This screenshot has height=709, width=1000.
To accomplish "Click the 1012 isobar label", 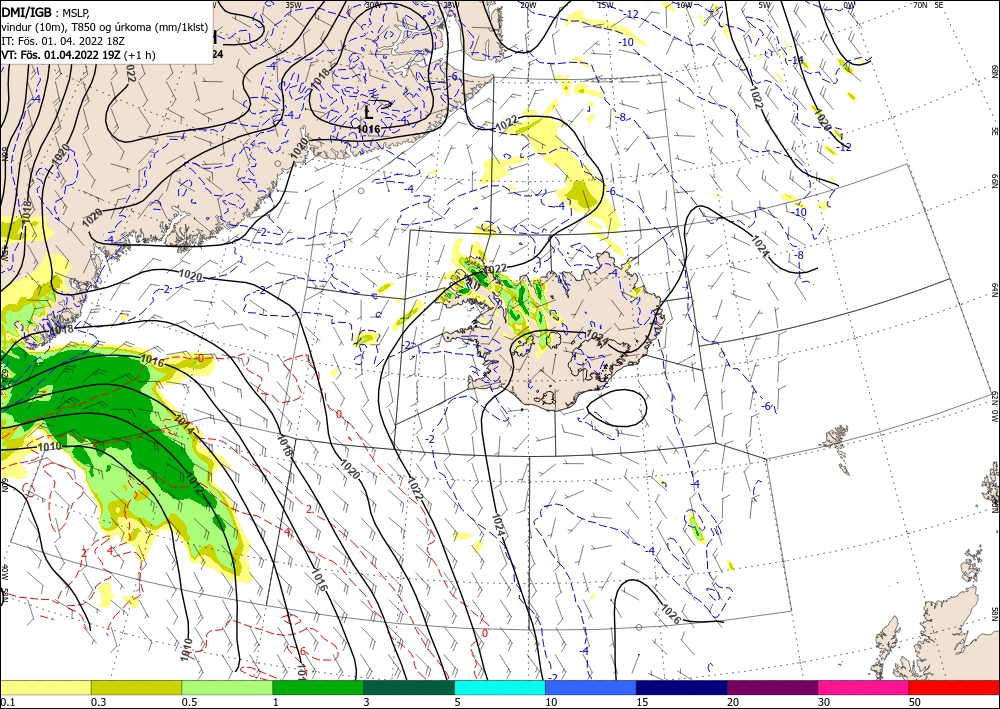I will pos(194,485).
